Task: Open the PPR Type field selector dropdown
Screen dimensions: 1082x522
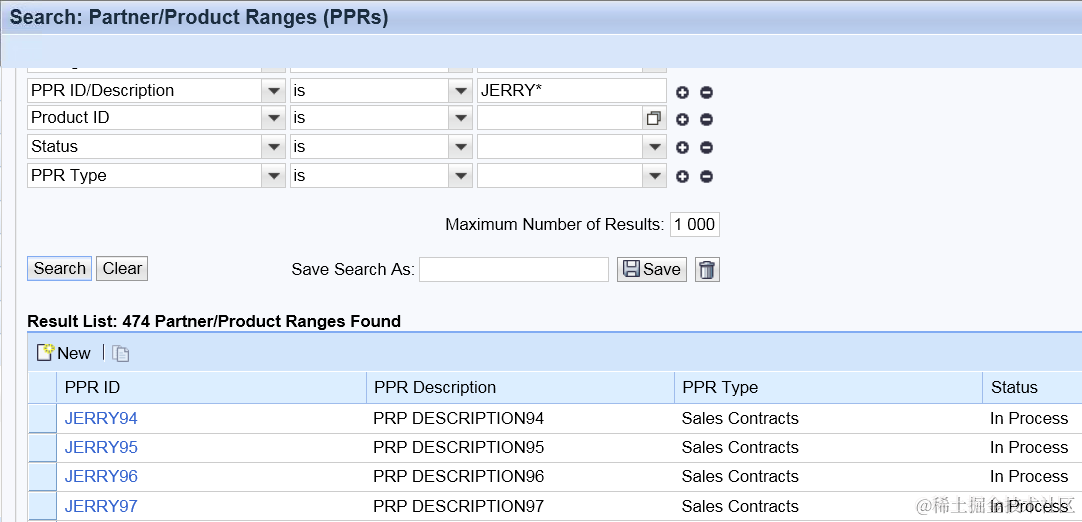Action: pyautogui.click(x=274, y=176)
